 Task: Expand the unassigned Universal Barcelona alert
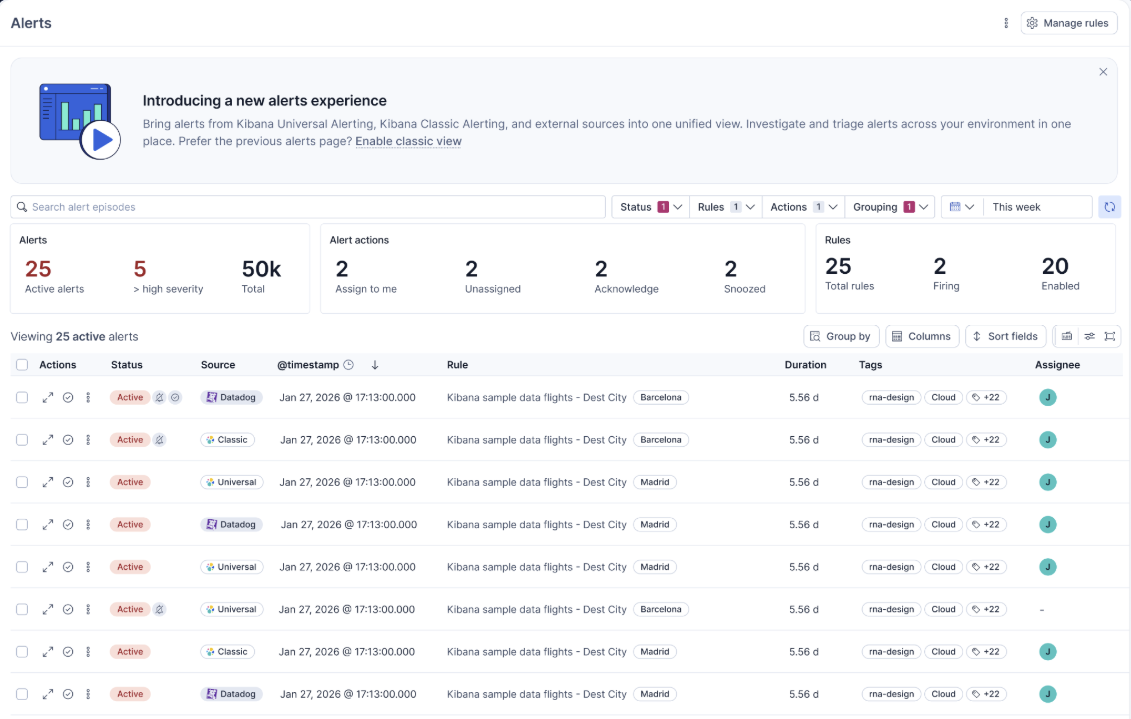pos(48,609)
